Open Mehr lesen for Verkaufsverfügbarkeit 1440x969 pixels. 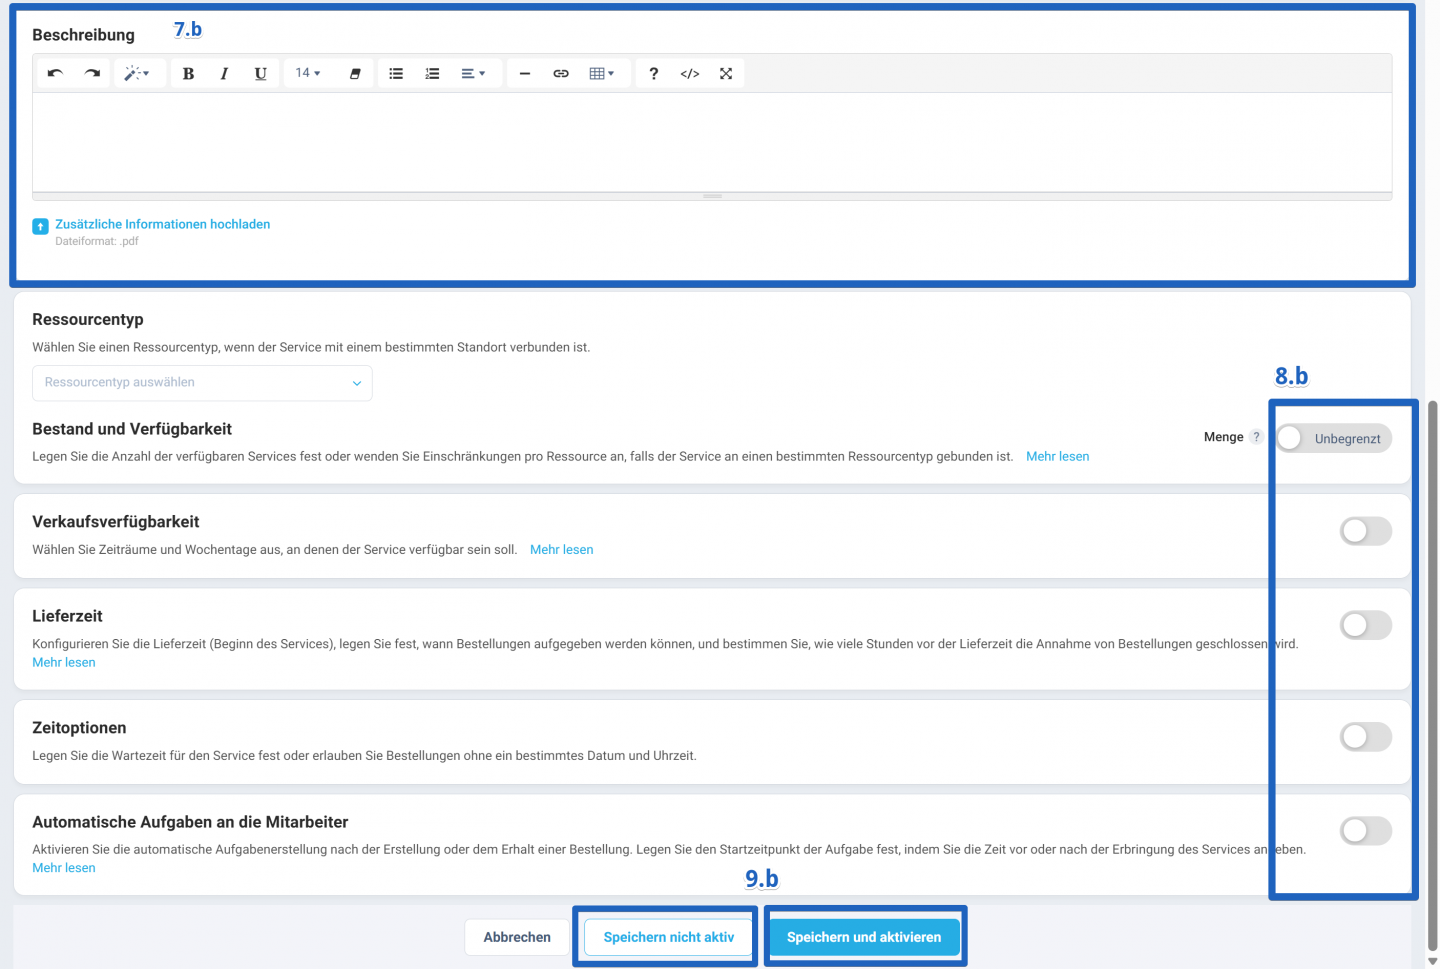[561, 550]
